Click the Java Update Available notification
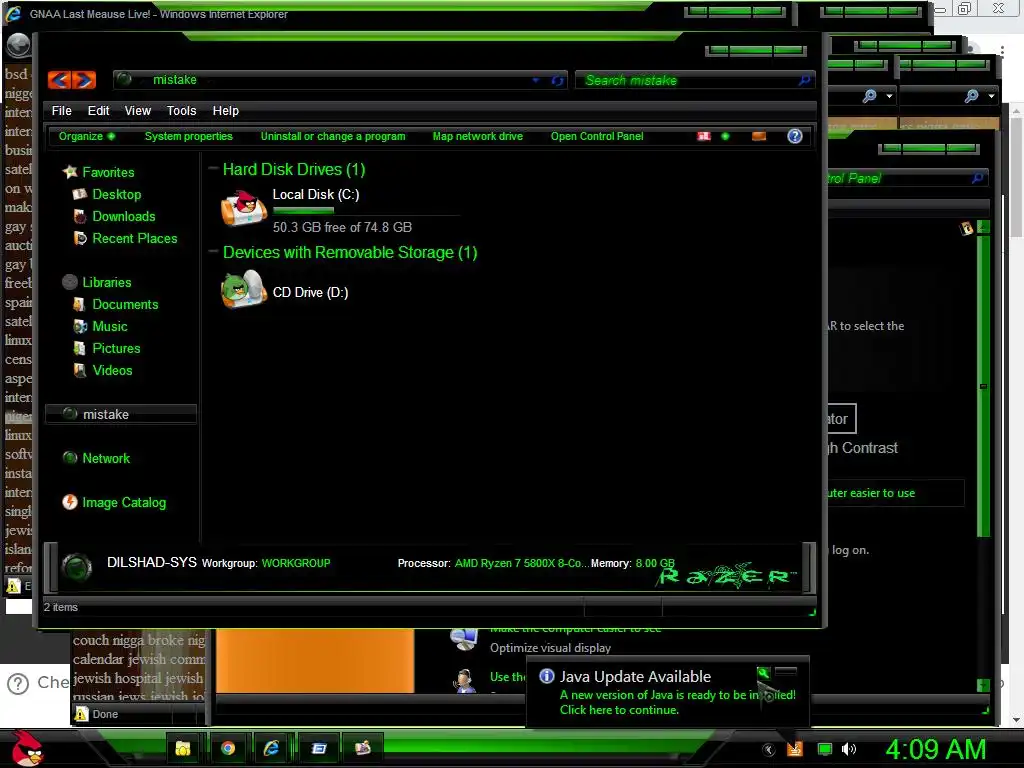1024x768 pixels. pos(667,692)
